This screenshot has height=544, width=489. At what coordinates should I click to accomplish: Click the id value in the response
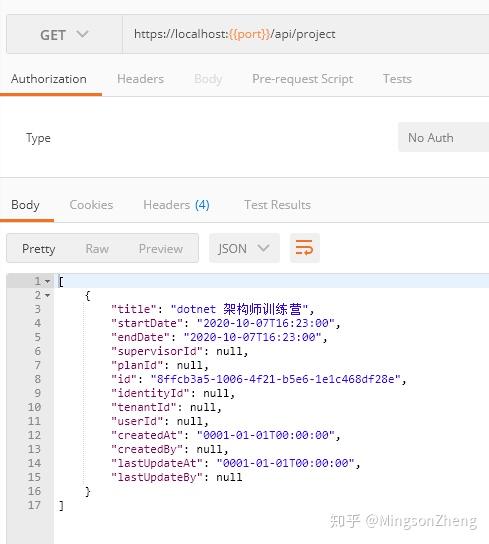coord(276,379)
